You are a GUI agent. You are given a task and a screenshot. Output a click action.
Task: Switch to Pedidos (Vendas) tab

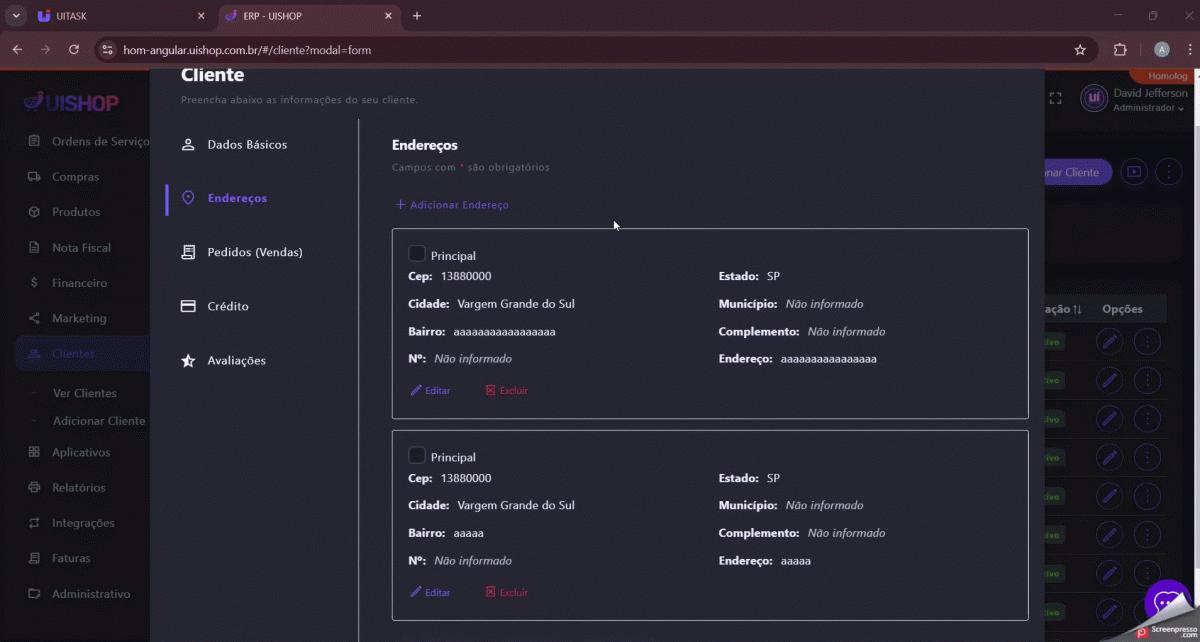pyautogui.click(x=254, y=253)
